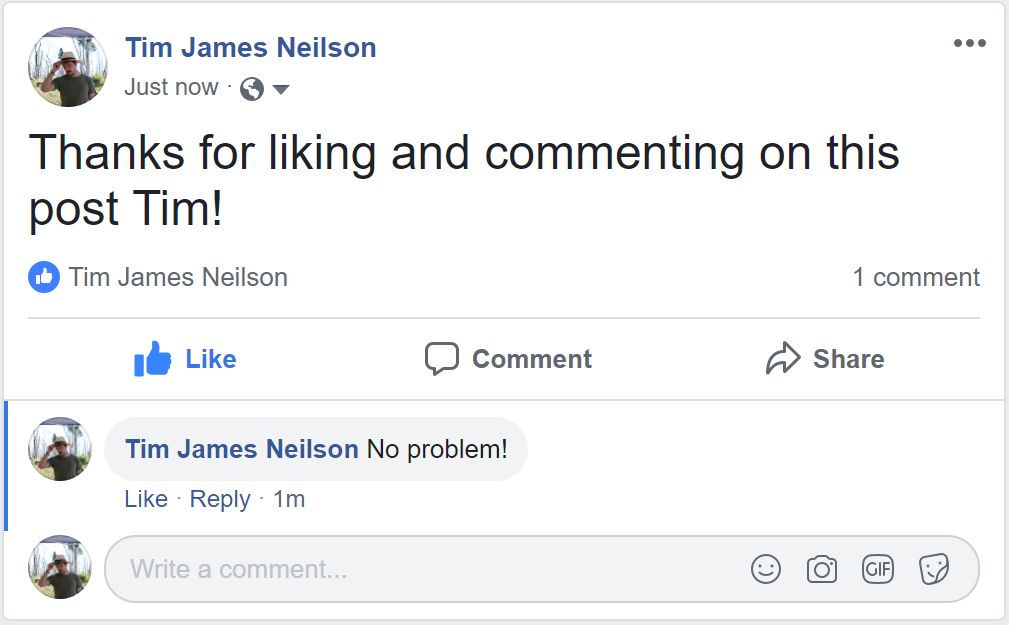Expand the audience selector dropdown arrow
Image resolution: width=1009 pixels, height=625 pixels.
pyautogui.click(x=281, y=89)
